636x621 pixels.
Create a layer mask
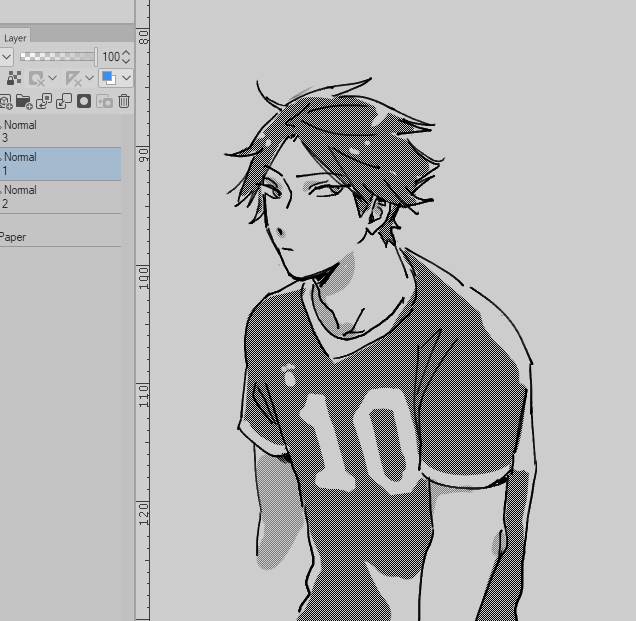(x=84, y=101)
